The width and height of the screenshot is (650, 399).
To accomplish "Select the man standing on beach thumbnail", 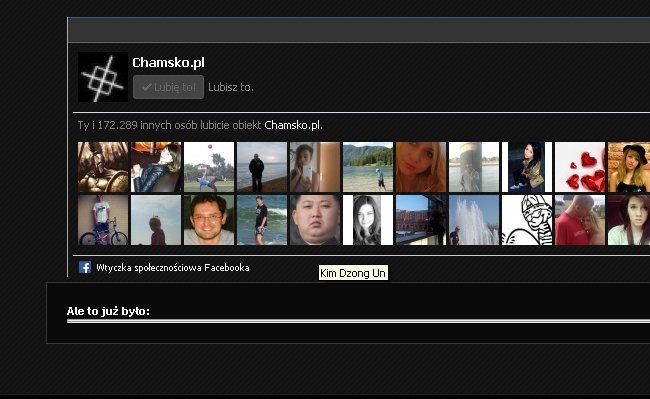I will (x=262, y=167).
